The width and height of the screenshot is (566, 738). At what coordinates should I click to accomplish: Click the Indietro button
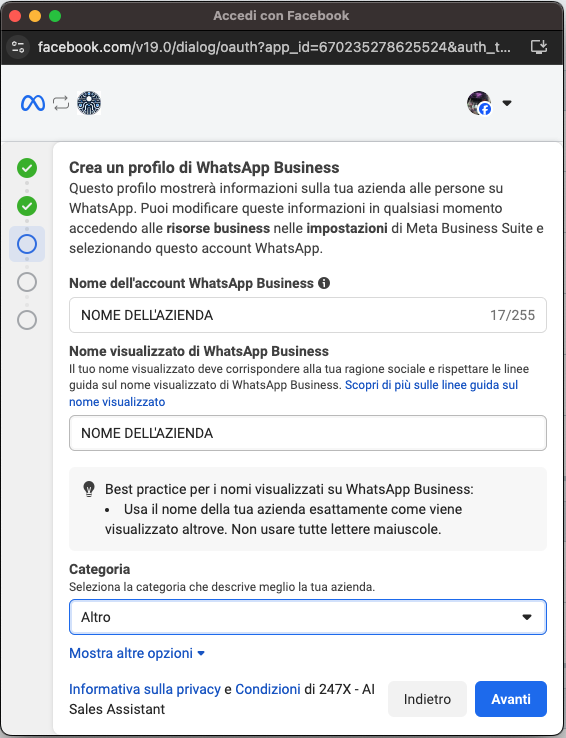[x=427, y=699]
